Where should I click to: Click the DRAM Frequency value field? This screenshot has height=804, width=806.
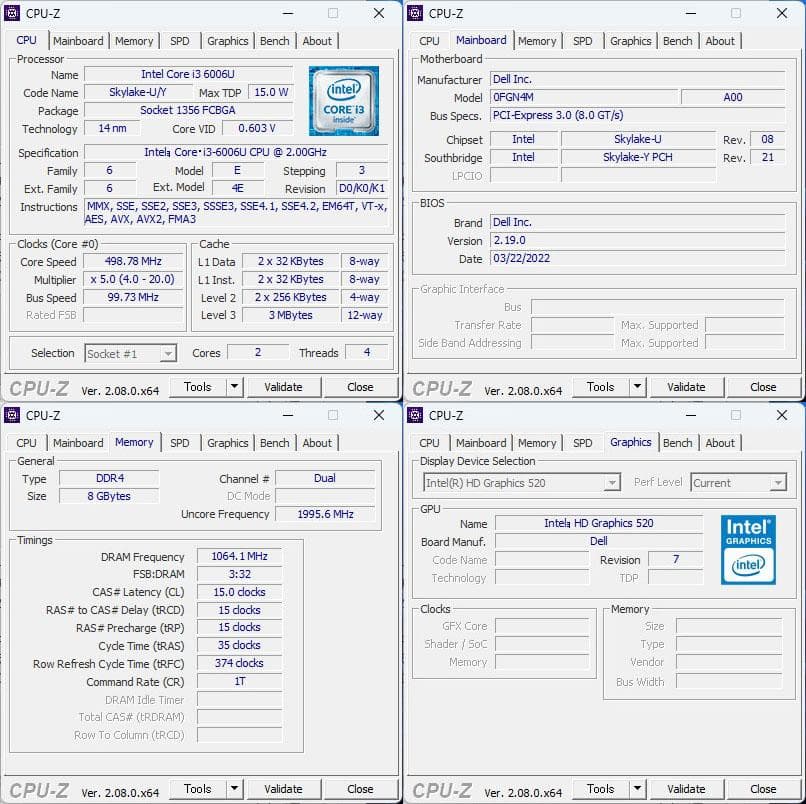239,557
